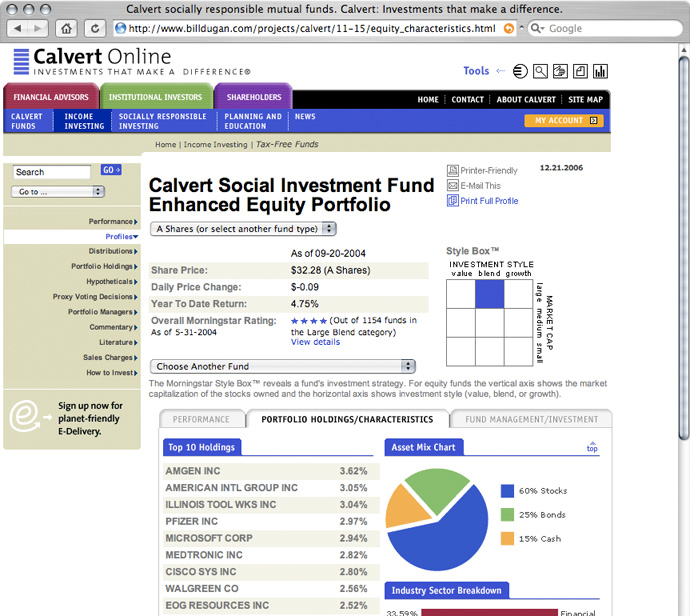Open the Go to dropdown in the sidebar
Screen dimensions: 690x616
[58, 191]
